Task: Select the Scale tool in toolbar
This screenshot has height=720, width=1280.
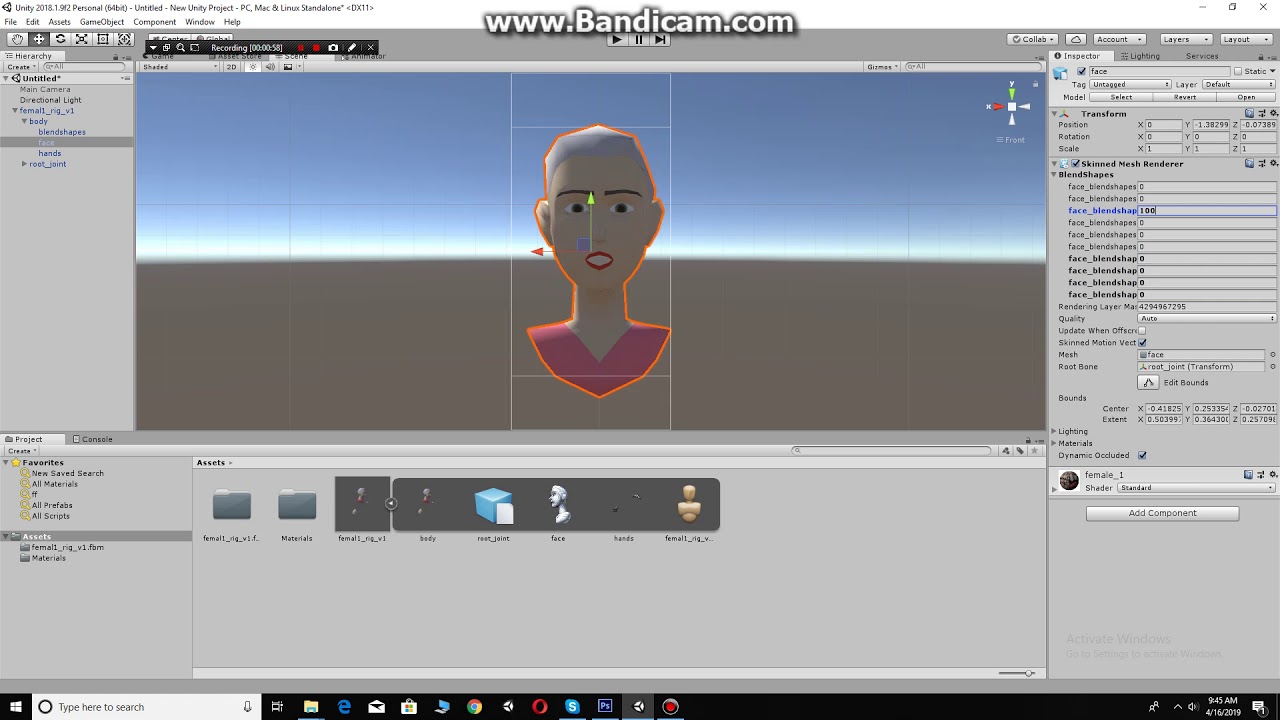Action: 82,39
